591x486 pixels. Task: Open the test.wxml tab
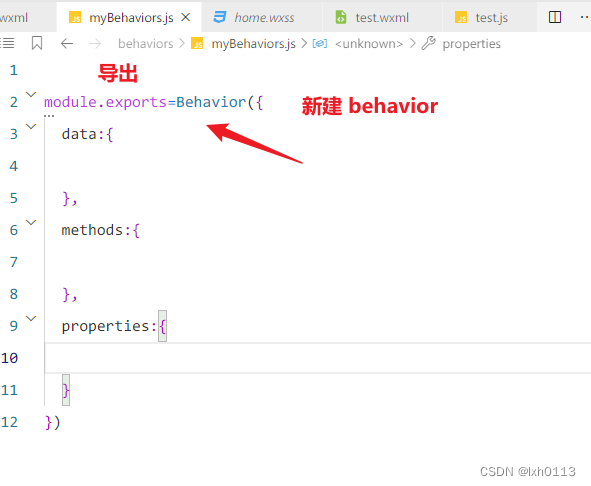point(382,17)
